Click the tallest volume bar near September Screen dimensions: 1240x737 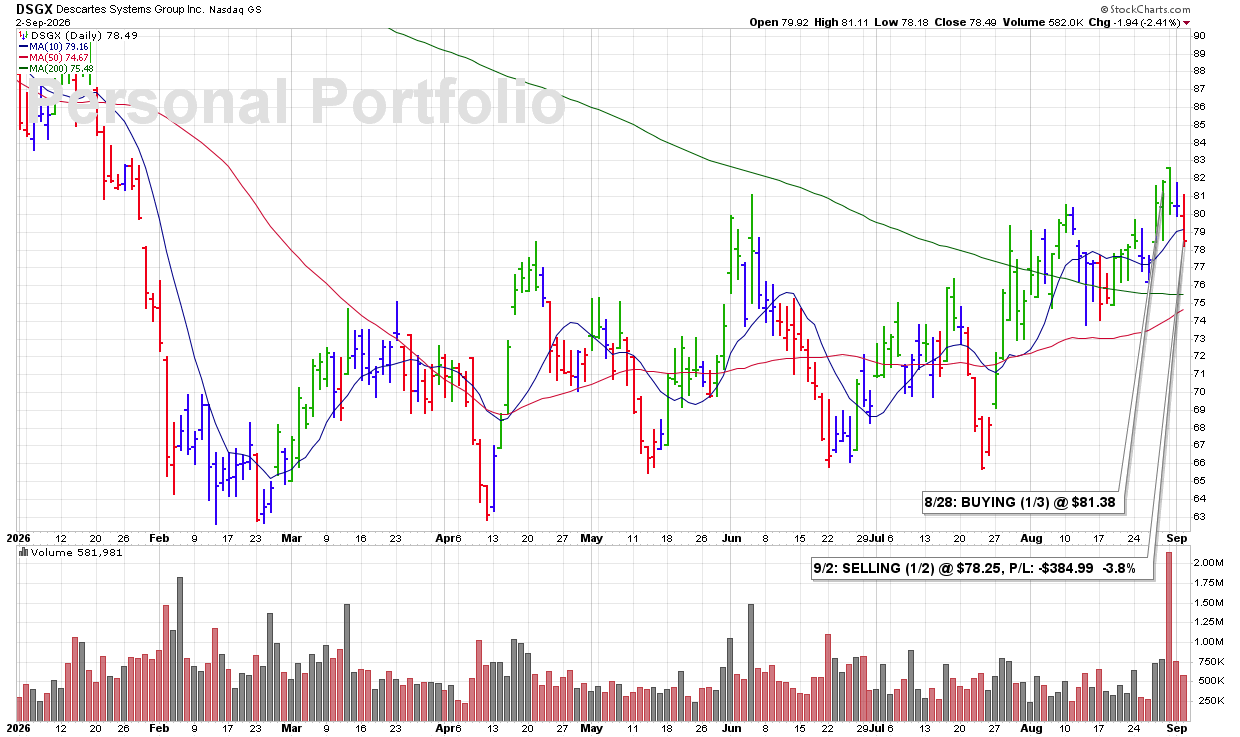click(x=1169, y=636)
